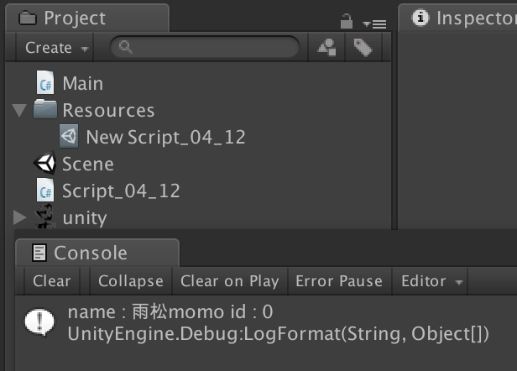Click the log message info bubble icon
The width and height of the screenshot is (517, 371).
(40, 322)
